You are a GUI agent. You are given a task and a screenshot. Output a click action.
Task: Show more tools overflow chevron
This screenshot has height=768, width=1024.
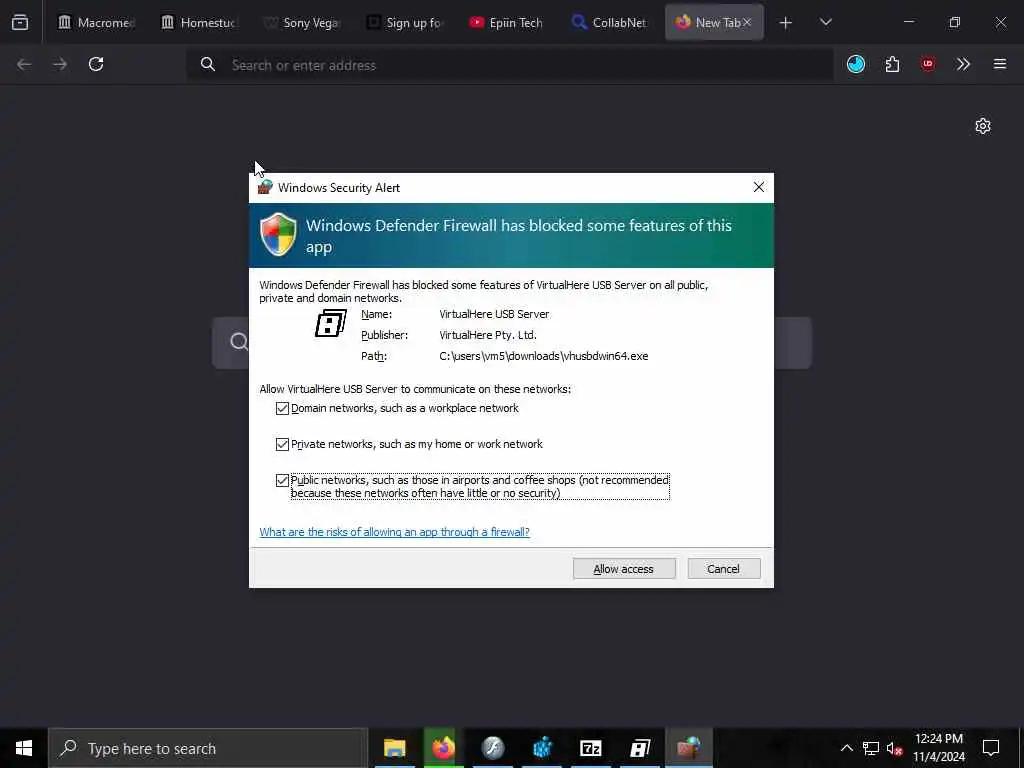(x=963, y=64)
